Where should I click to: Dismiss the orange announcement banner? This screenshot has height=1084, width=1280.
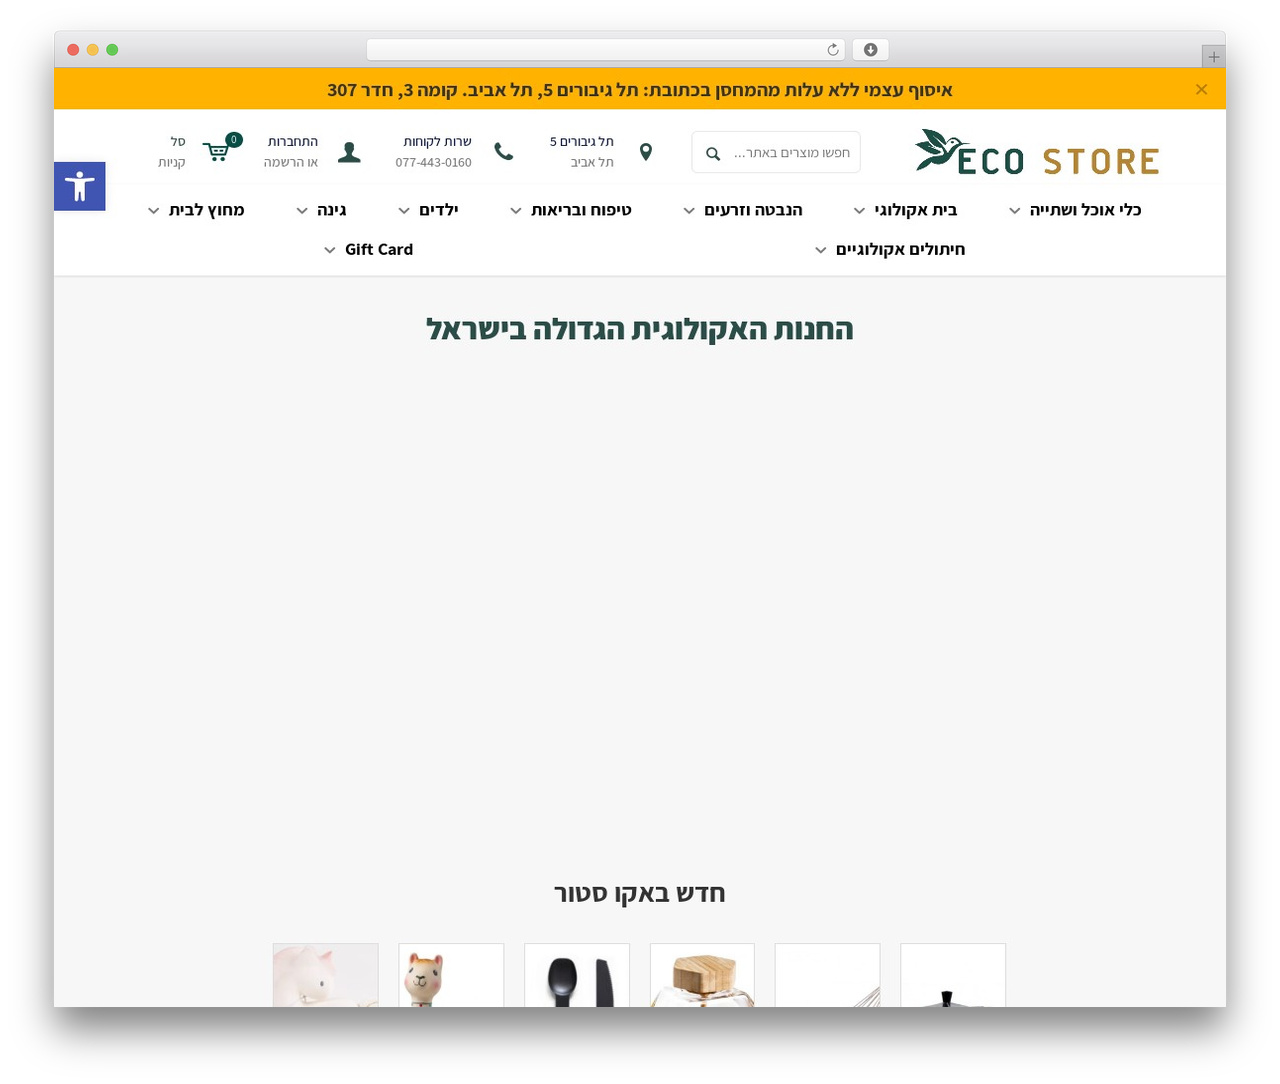click(x=1201, y=89)
